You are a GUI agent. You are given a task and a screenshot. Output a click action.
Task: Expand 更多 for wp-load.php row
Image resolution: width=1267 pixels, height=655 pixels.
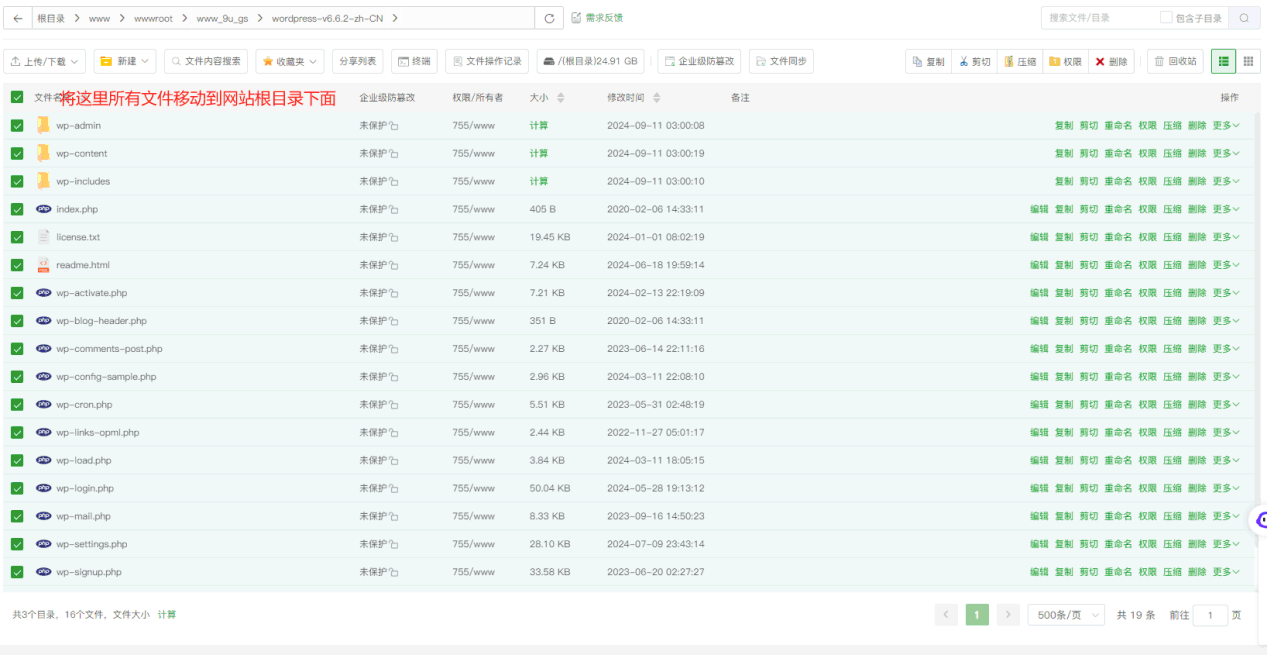[1226, 460]
